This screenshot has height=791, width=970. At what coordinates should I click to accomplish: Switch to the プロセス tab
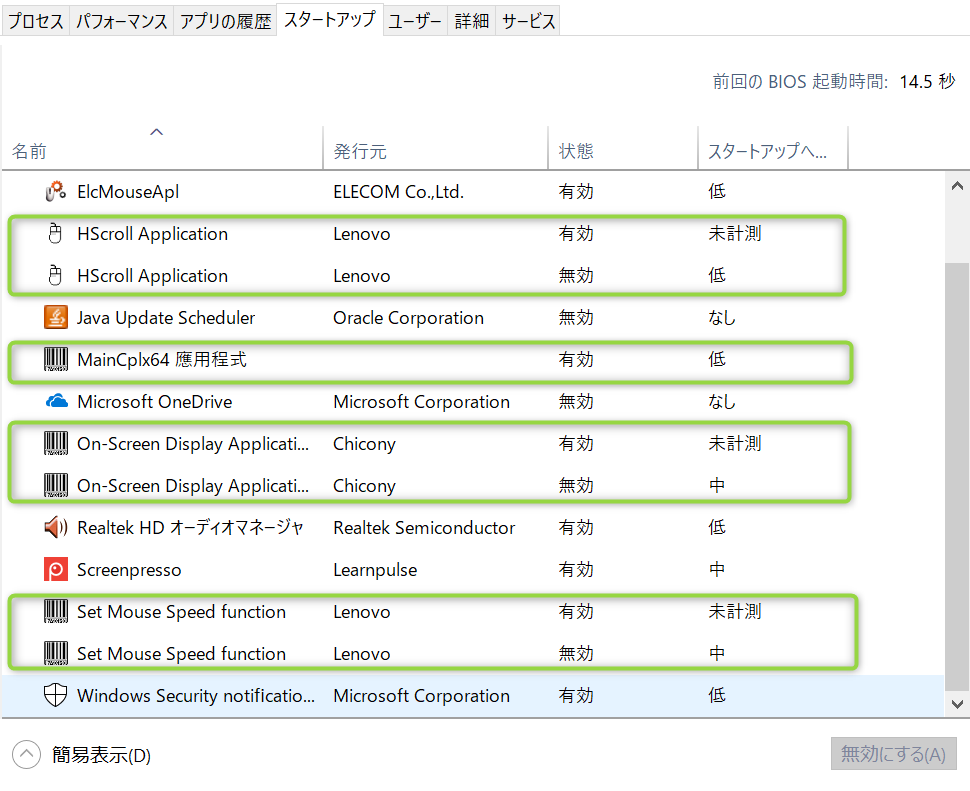click(36, 21)
